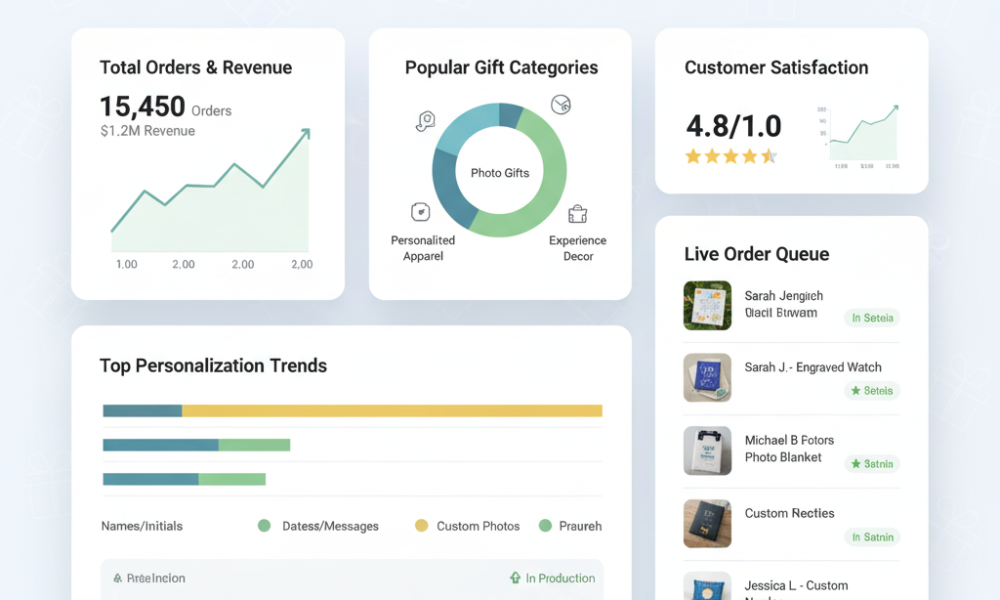Select the icon at top-left of donut chart
Viewport: 1000px width, 600px height.
coord(425,121)
